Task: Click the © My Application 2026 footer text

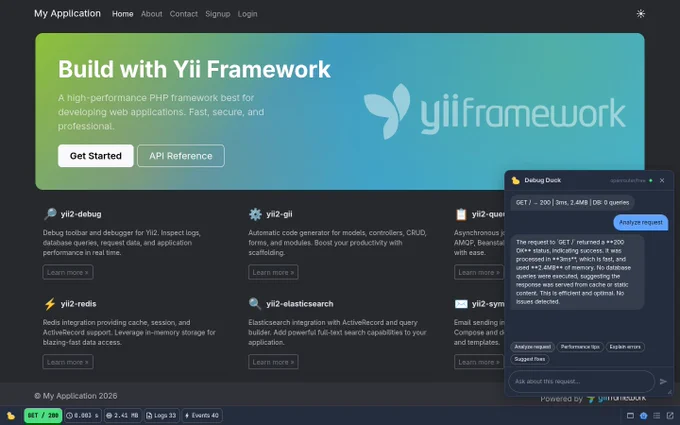Action: [76, 396]
